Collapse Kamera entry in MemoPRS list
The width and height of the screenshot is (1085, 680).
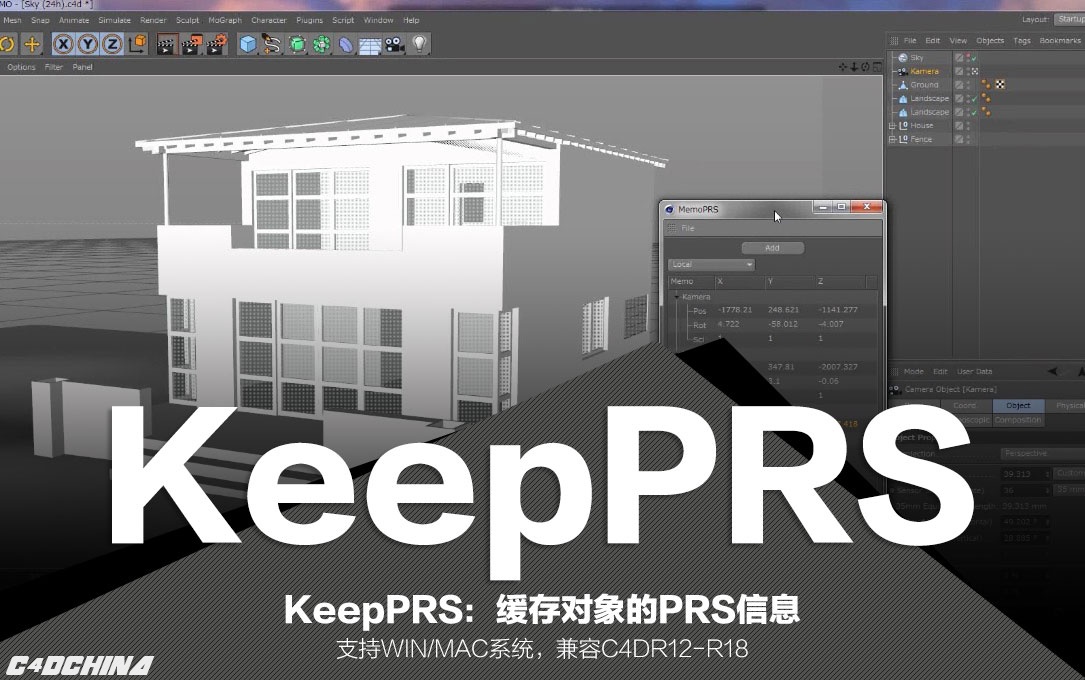coord(677,297)
